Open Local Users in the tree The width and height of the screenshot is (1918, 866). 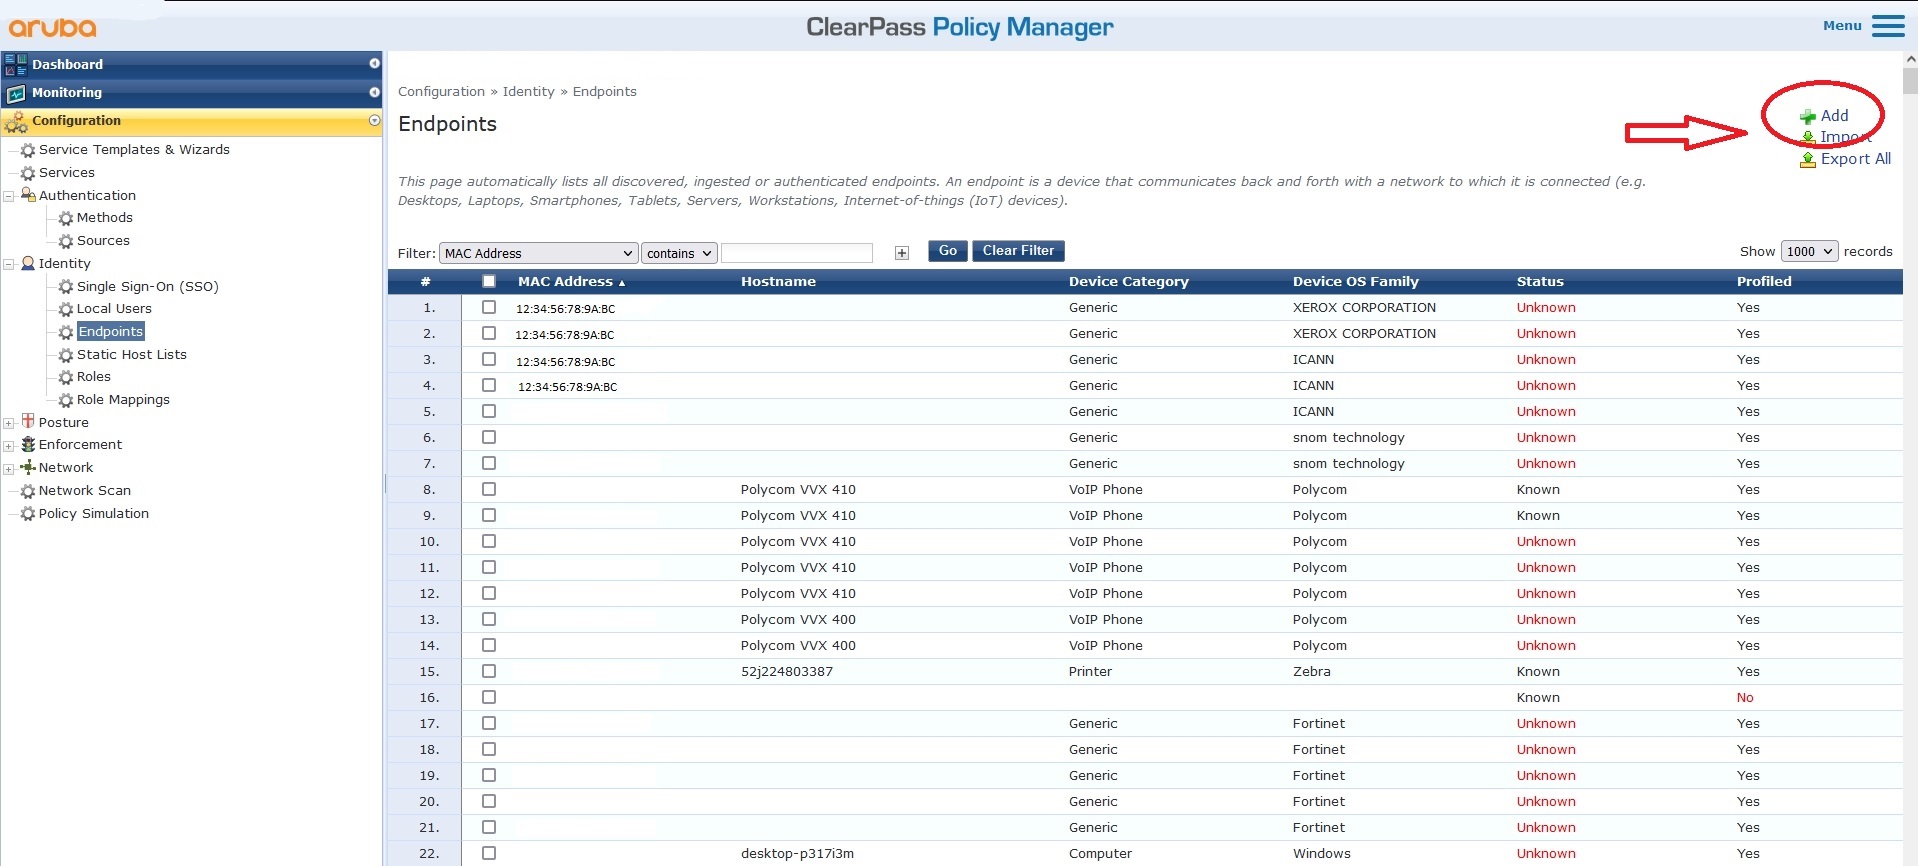[x=114, y=309]
